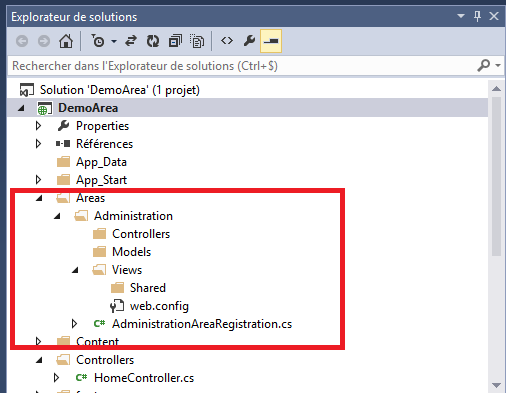
Task: Close the Solution Explorer panel
Action: click(494, 16)
